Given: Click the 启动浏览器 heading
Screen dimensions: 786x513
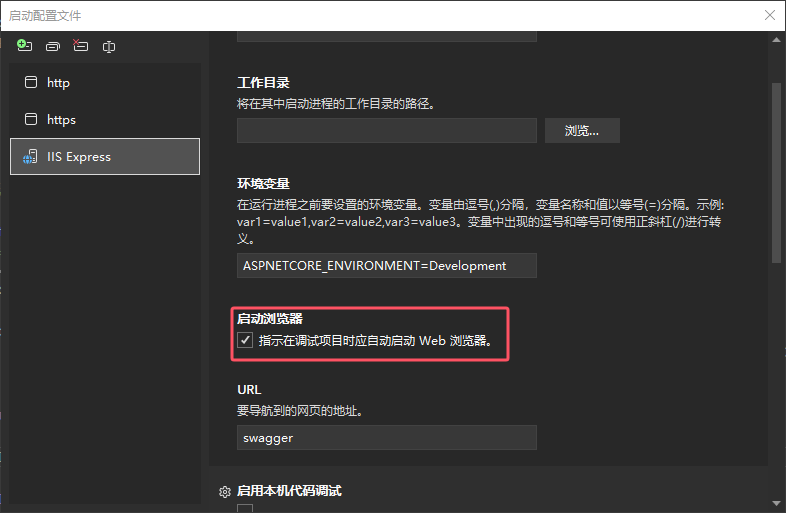Looking at the screenshot, I should 270,318.
